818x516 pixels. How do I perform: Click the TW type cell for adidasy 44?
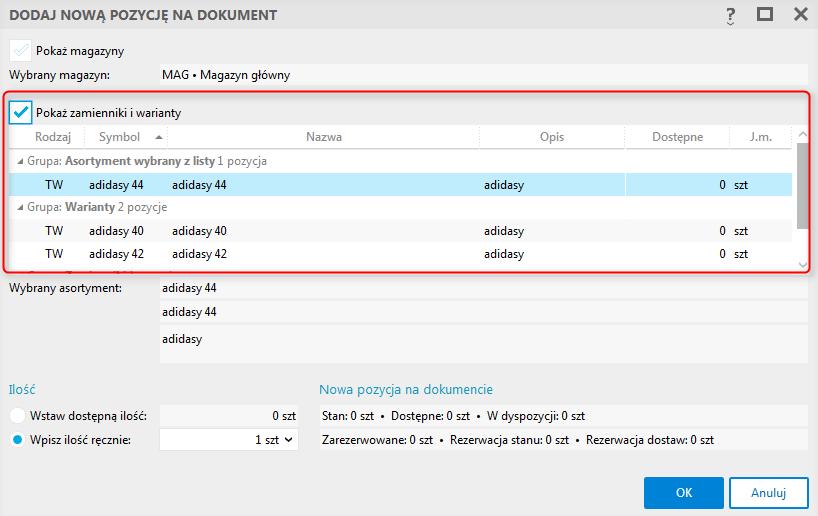(x=54, y=185)
